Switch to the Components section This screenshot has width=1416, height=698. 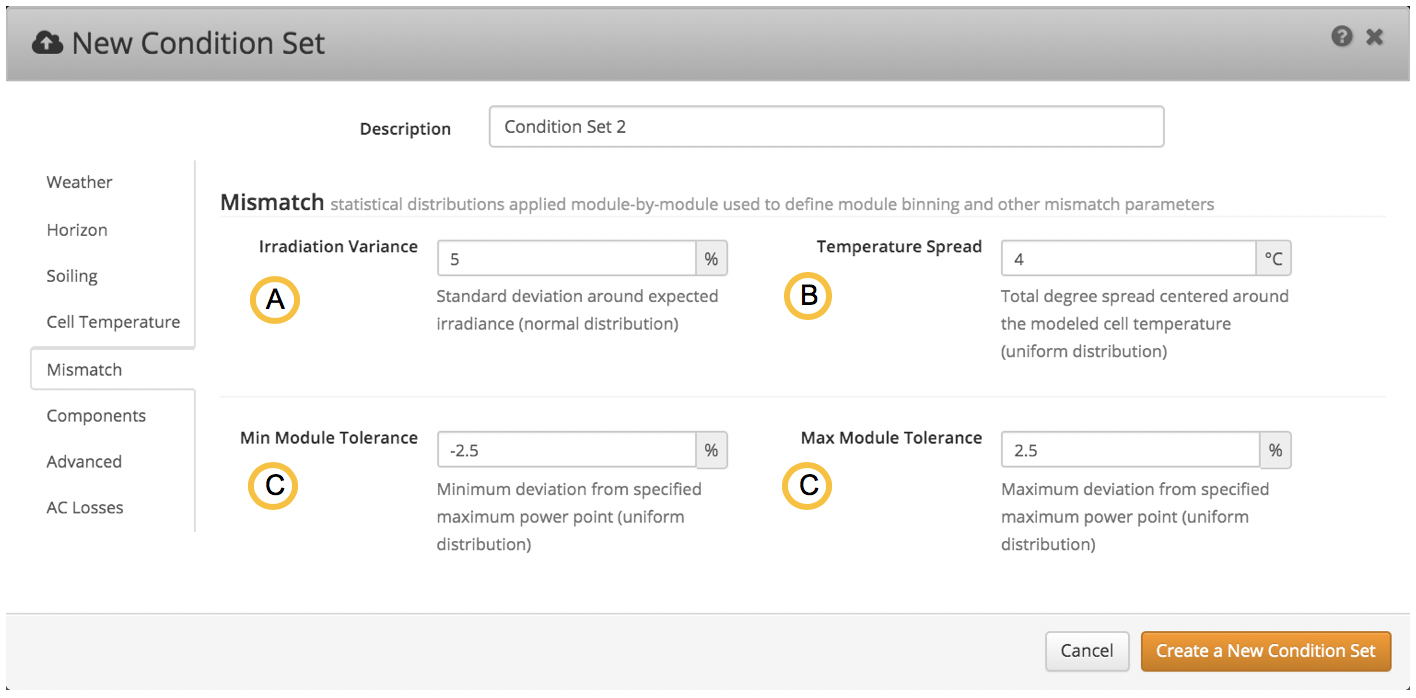point(96,415)
